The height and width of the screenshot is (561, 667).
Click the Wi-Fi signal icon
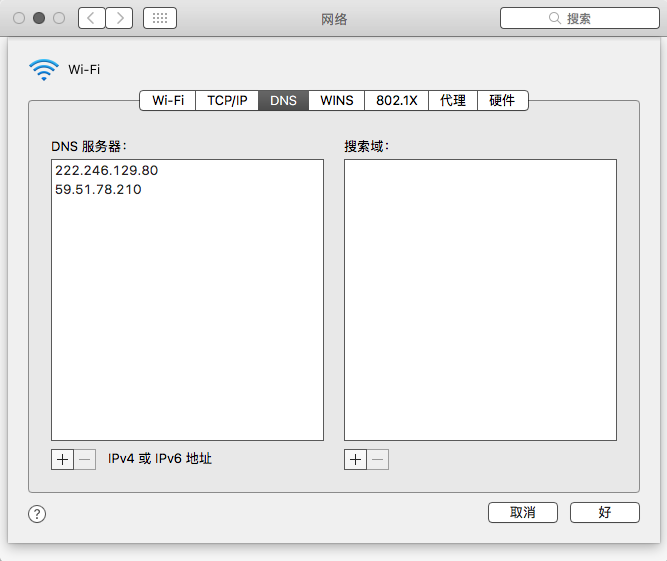tap(44, 69)
